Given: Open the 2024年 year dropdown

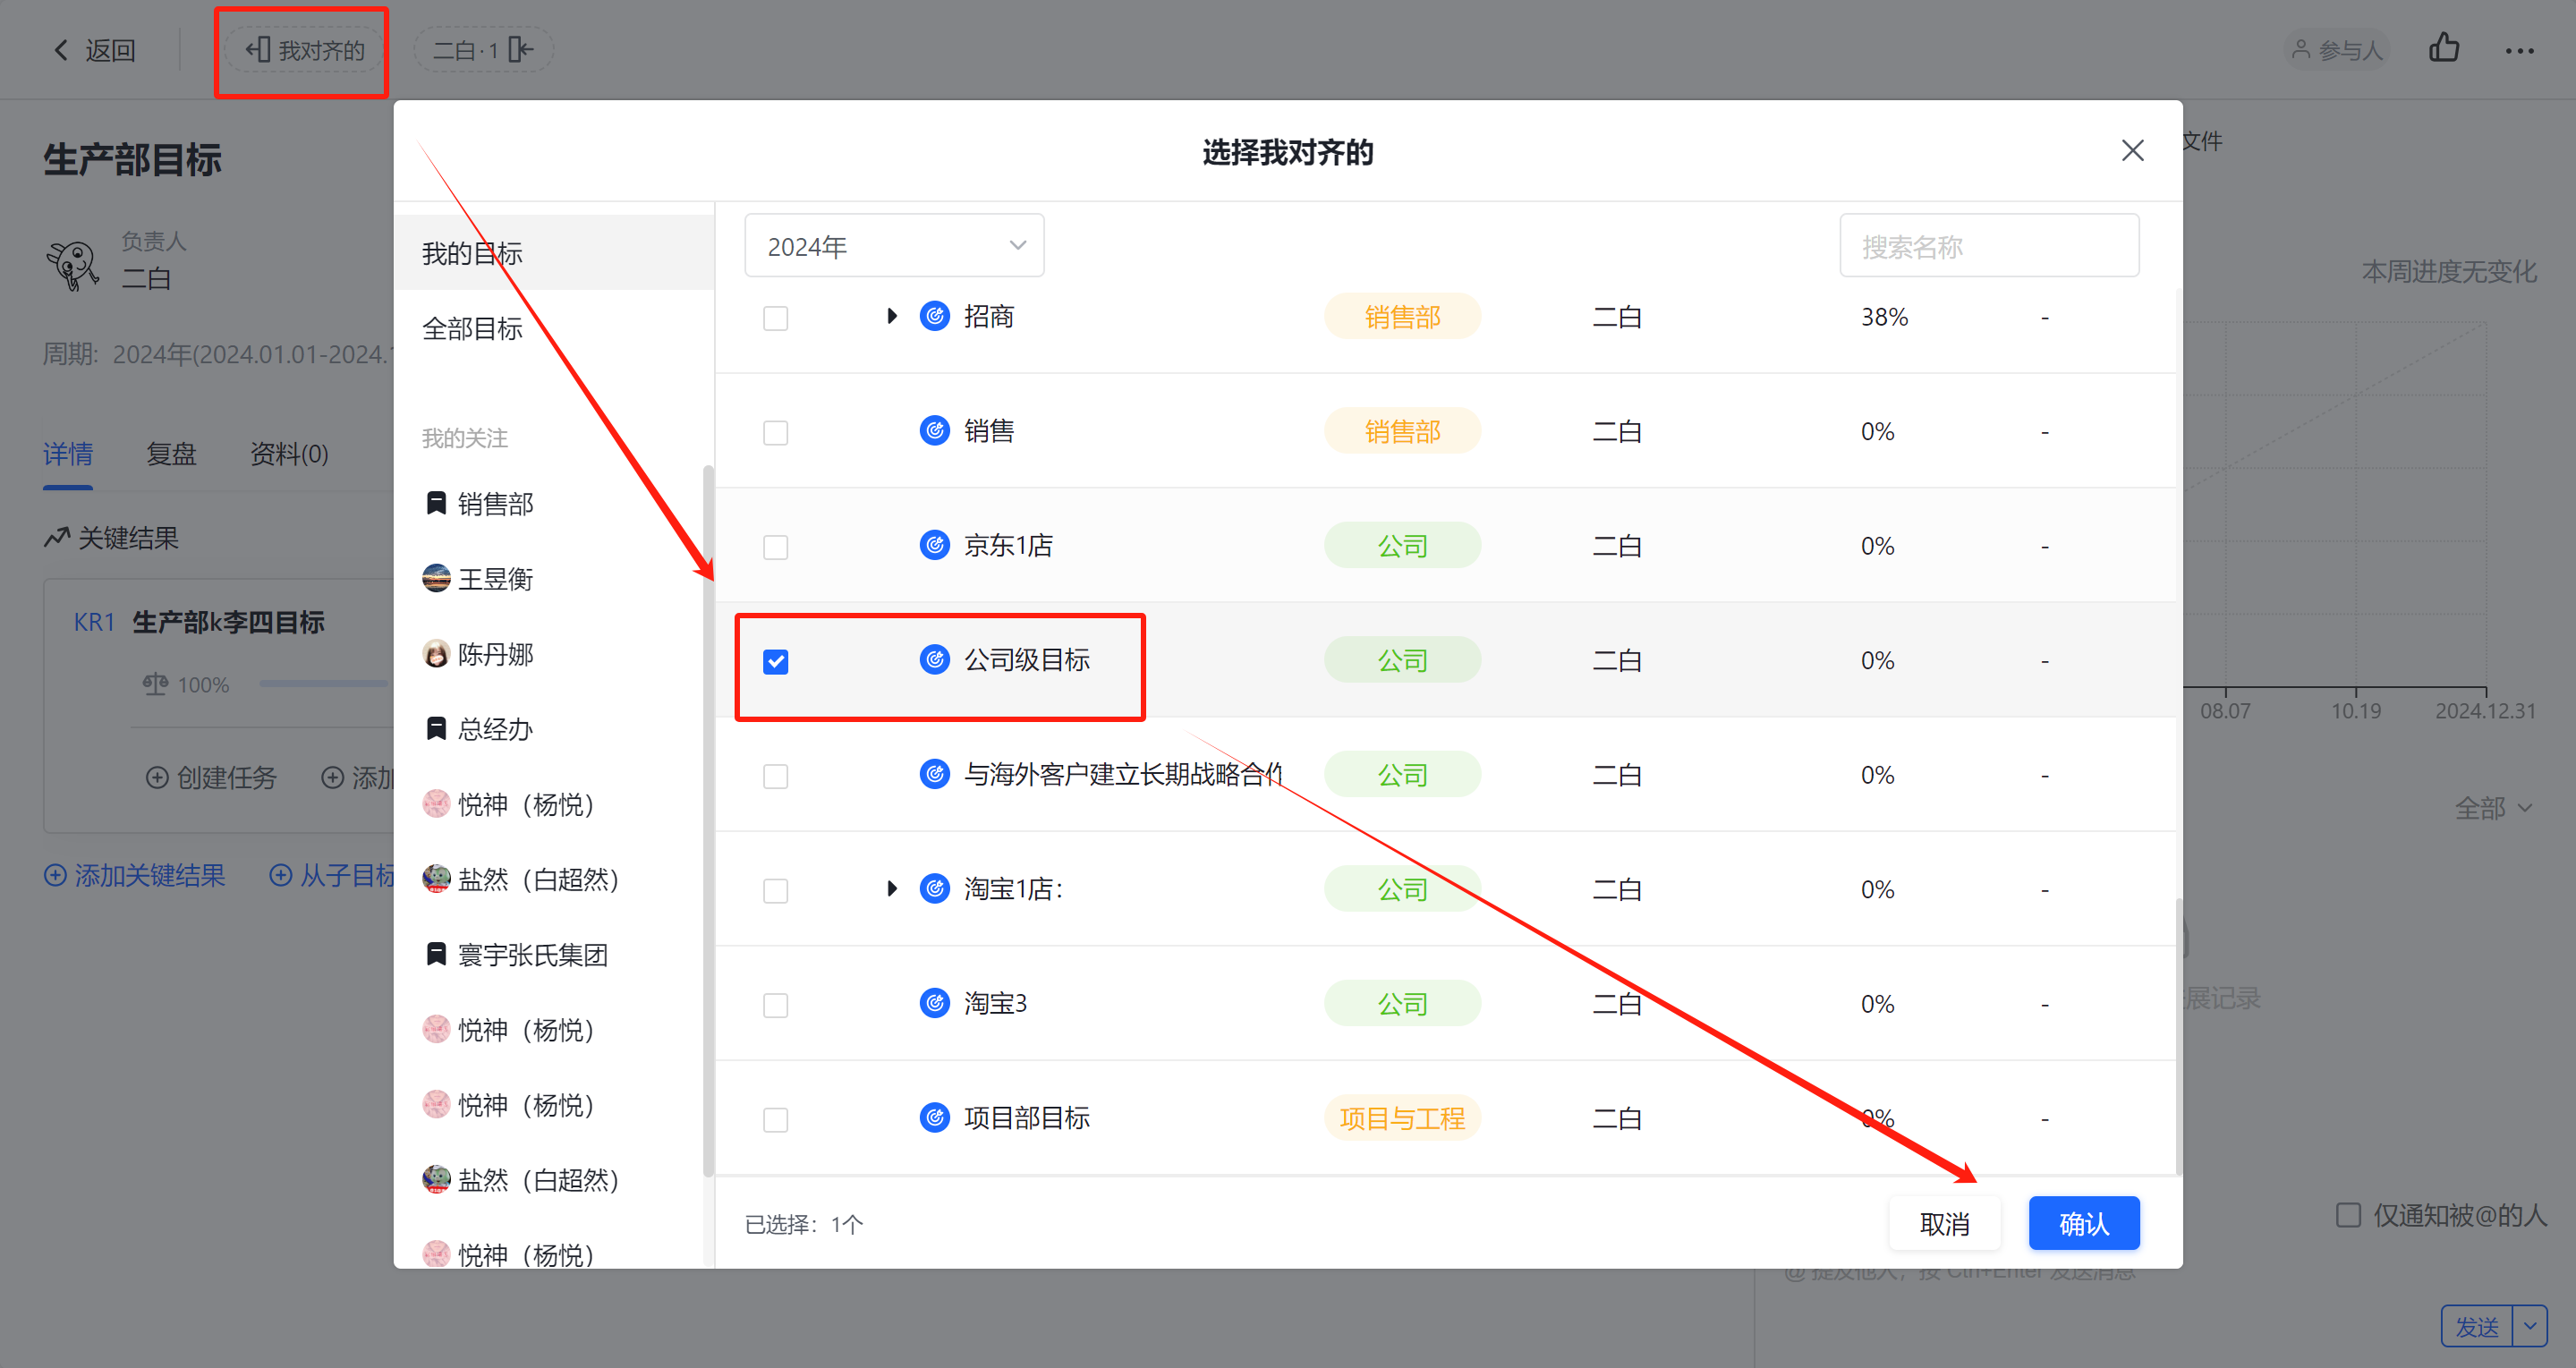Looking at the screenshot, I should (x=894, y=246).
